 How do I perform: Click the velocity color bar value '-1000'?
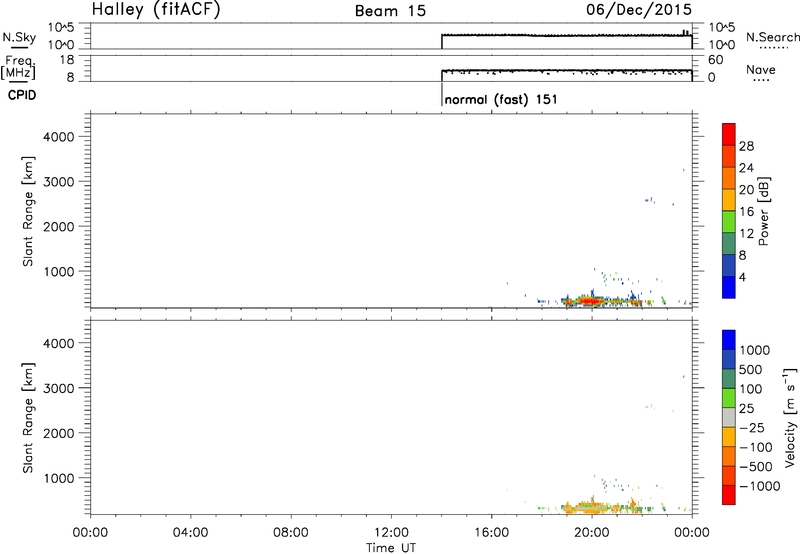(x=759, y=486)
